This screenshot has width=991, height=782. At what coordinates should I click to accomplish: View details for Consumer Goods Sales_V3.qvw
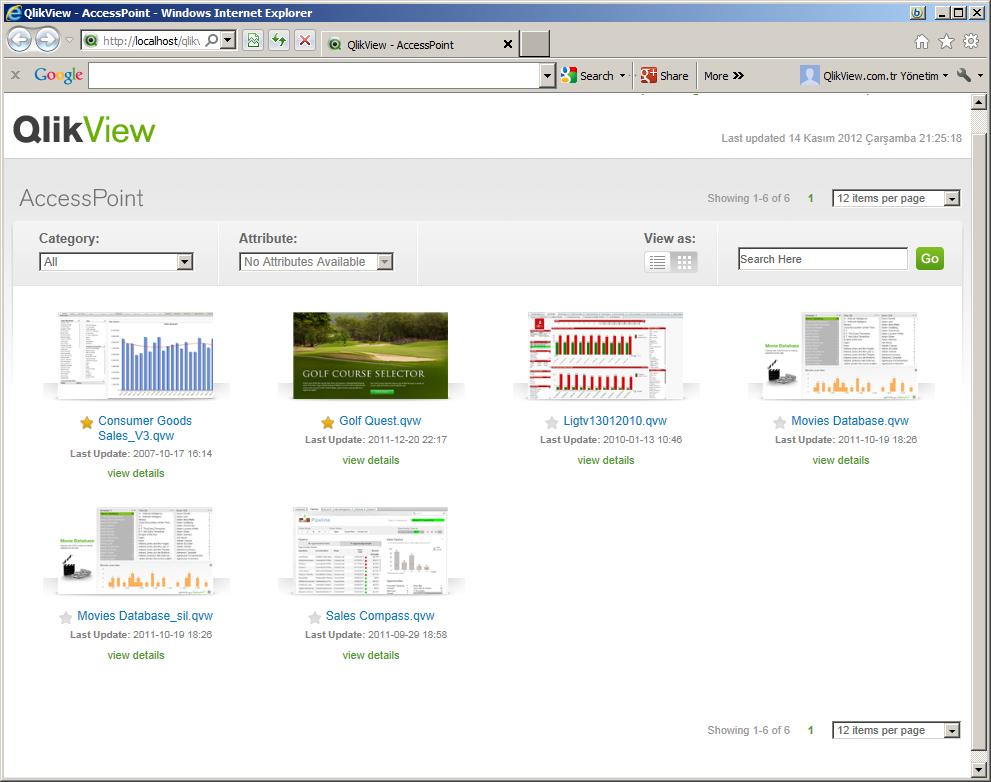point(136,473)
